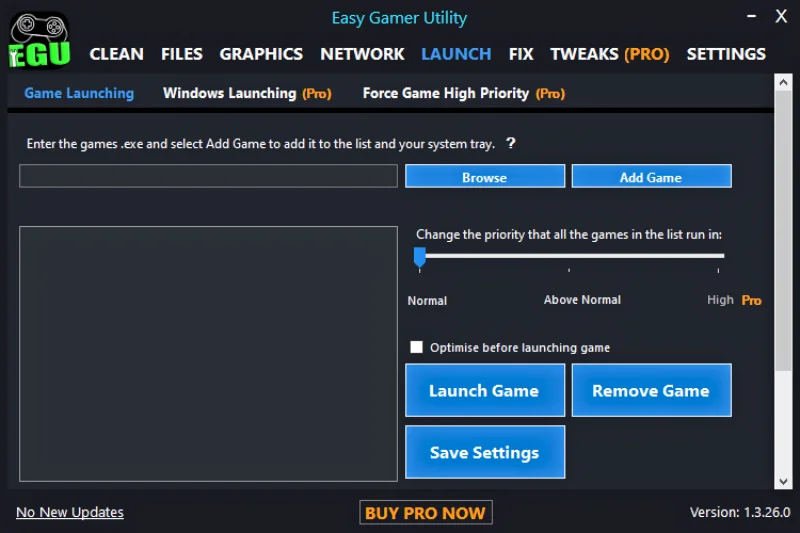Image resolution: width=800 pixels, height=533 pixels.
Task: Switch to the GRAPHICS section
Action: (x=261, y=54)
